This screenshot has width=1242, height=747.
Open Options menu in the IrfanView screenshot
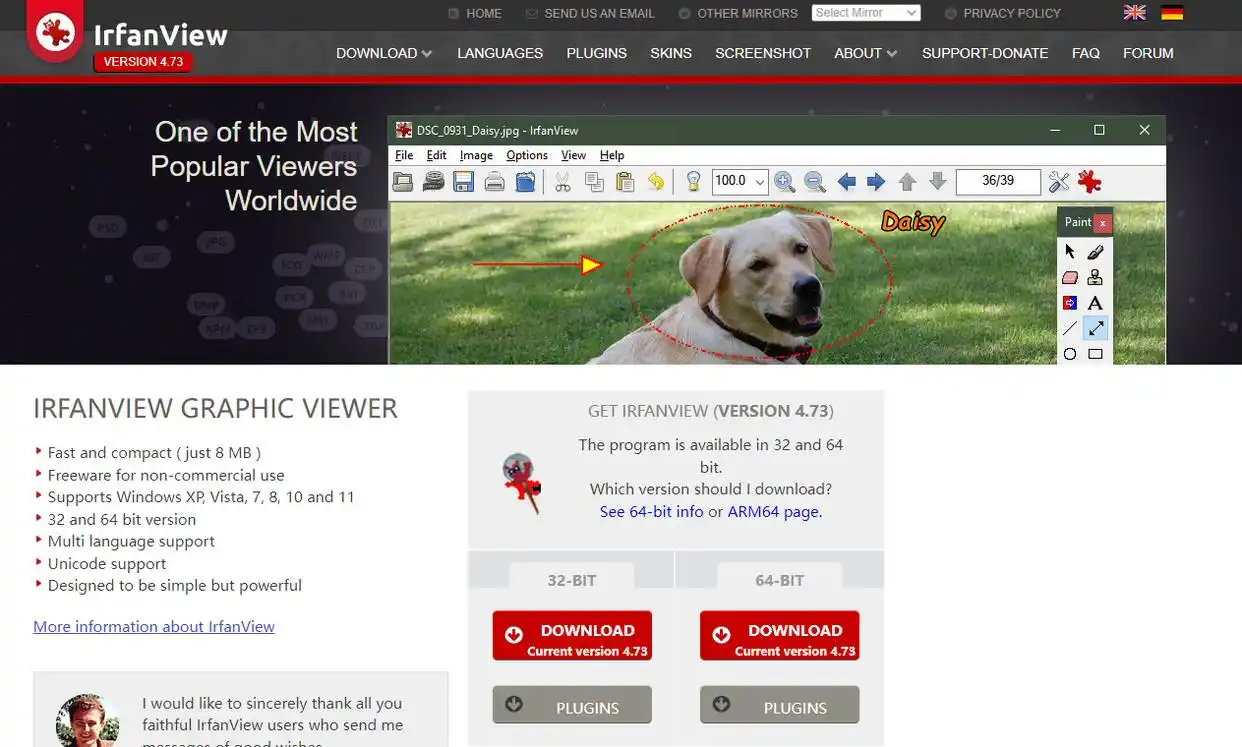click(527, 155)
